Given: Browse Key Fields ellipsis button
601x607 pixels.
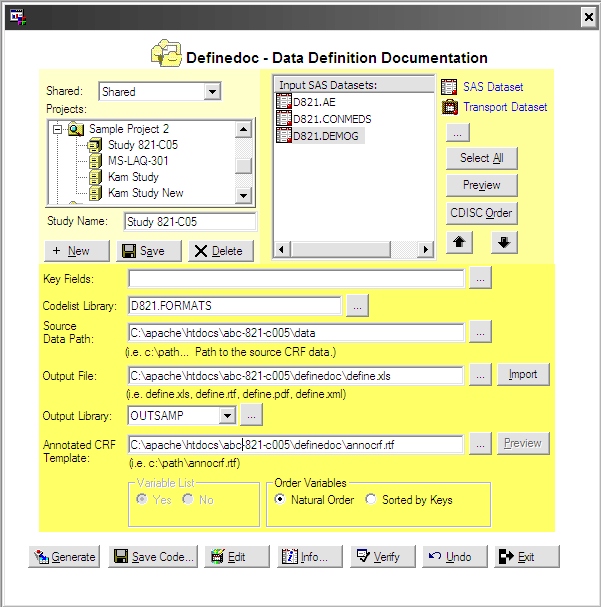Looking at the screenshot, I should tap(480, 278).
